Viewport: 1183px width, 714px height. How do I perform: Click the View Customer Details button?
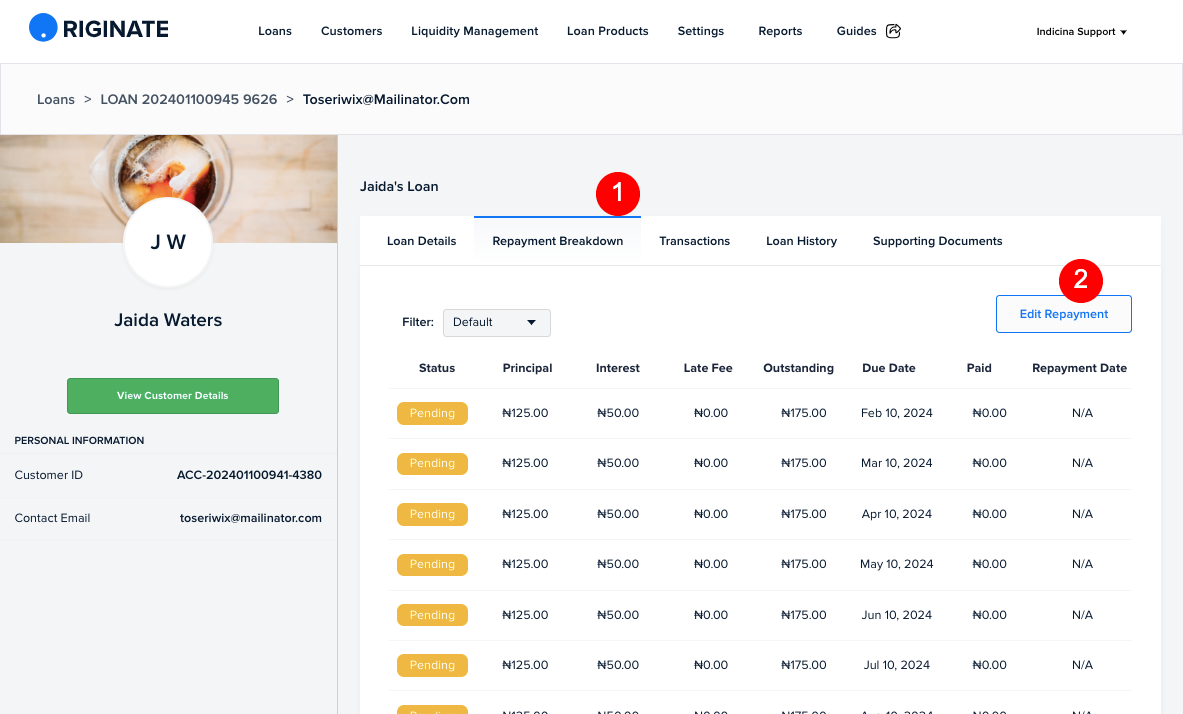(173, 395)
